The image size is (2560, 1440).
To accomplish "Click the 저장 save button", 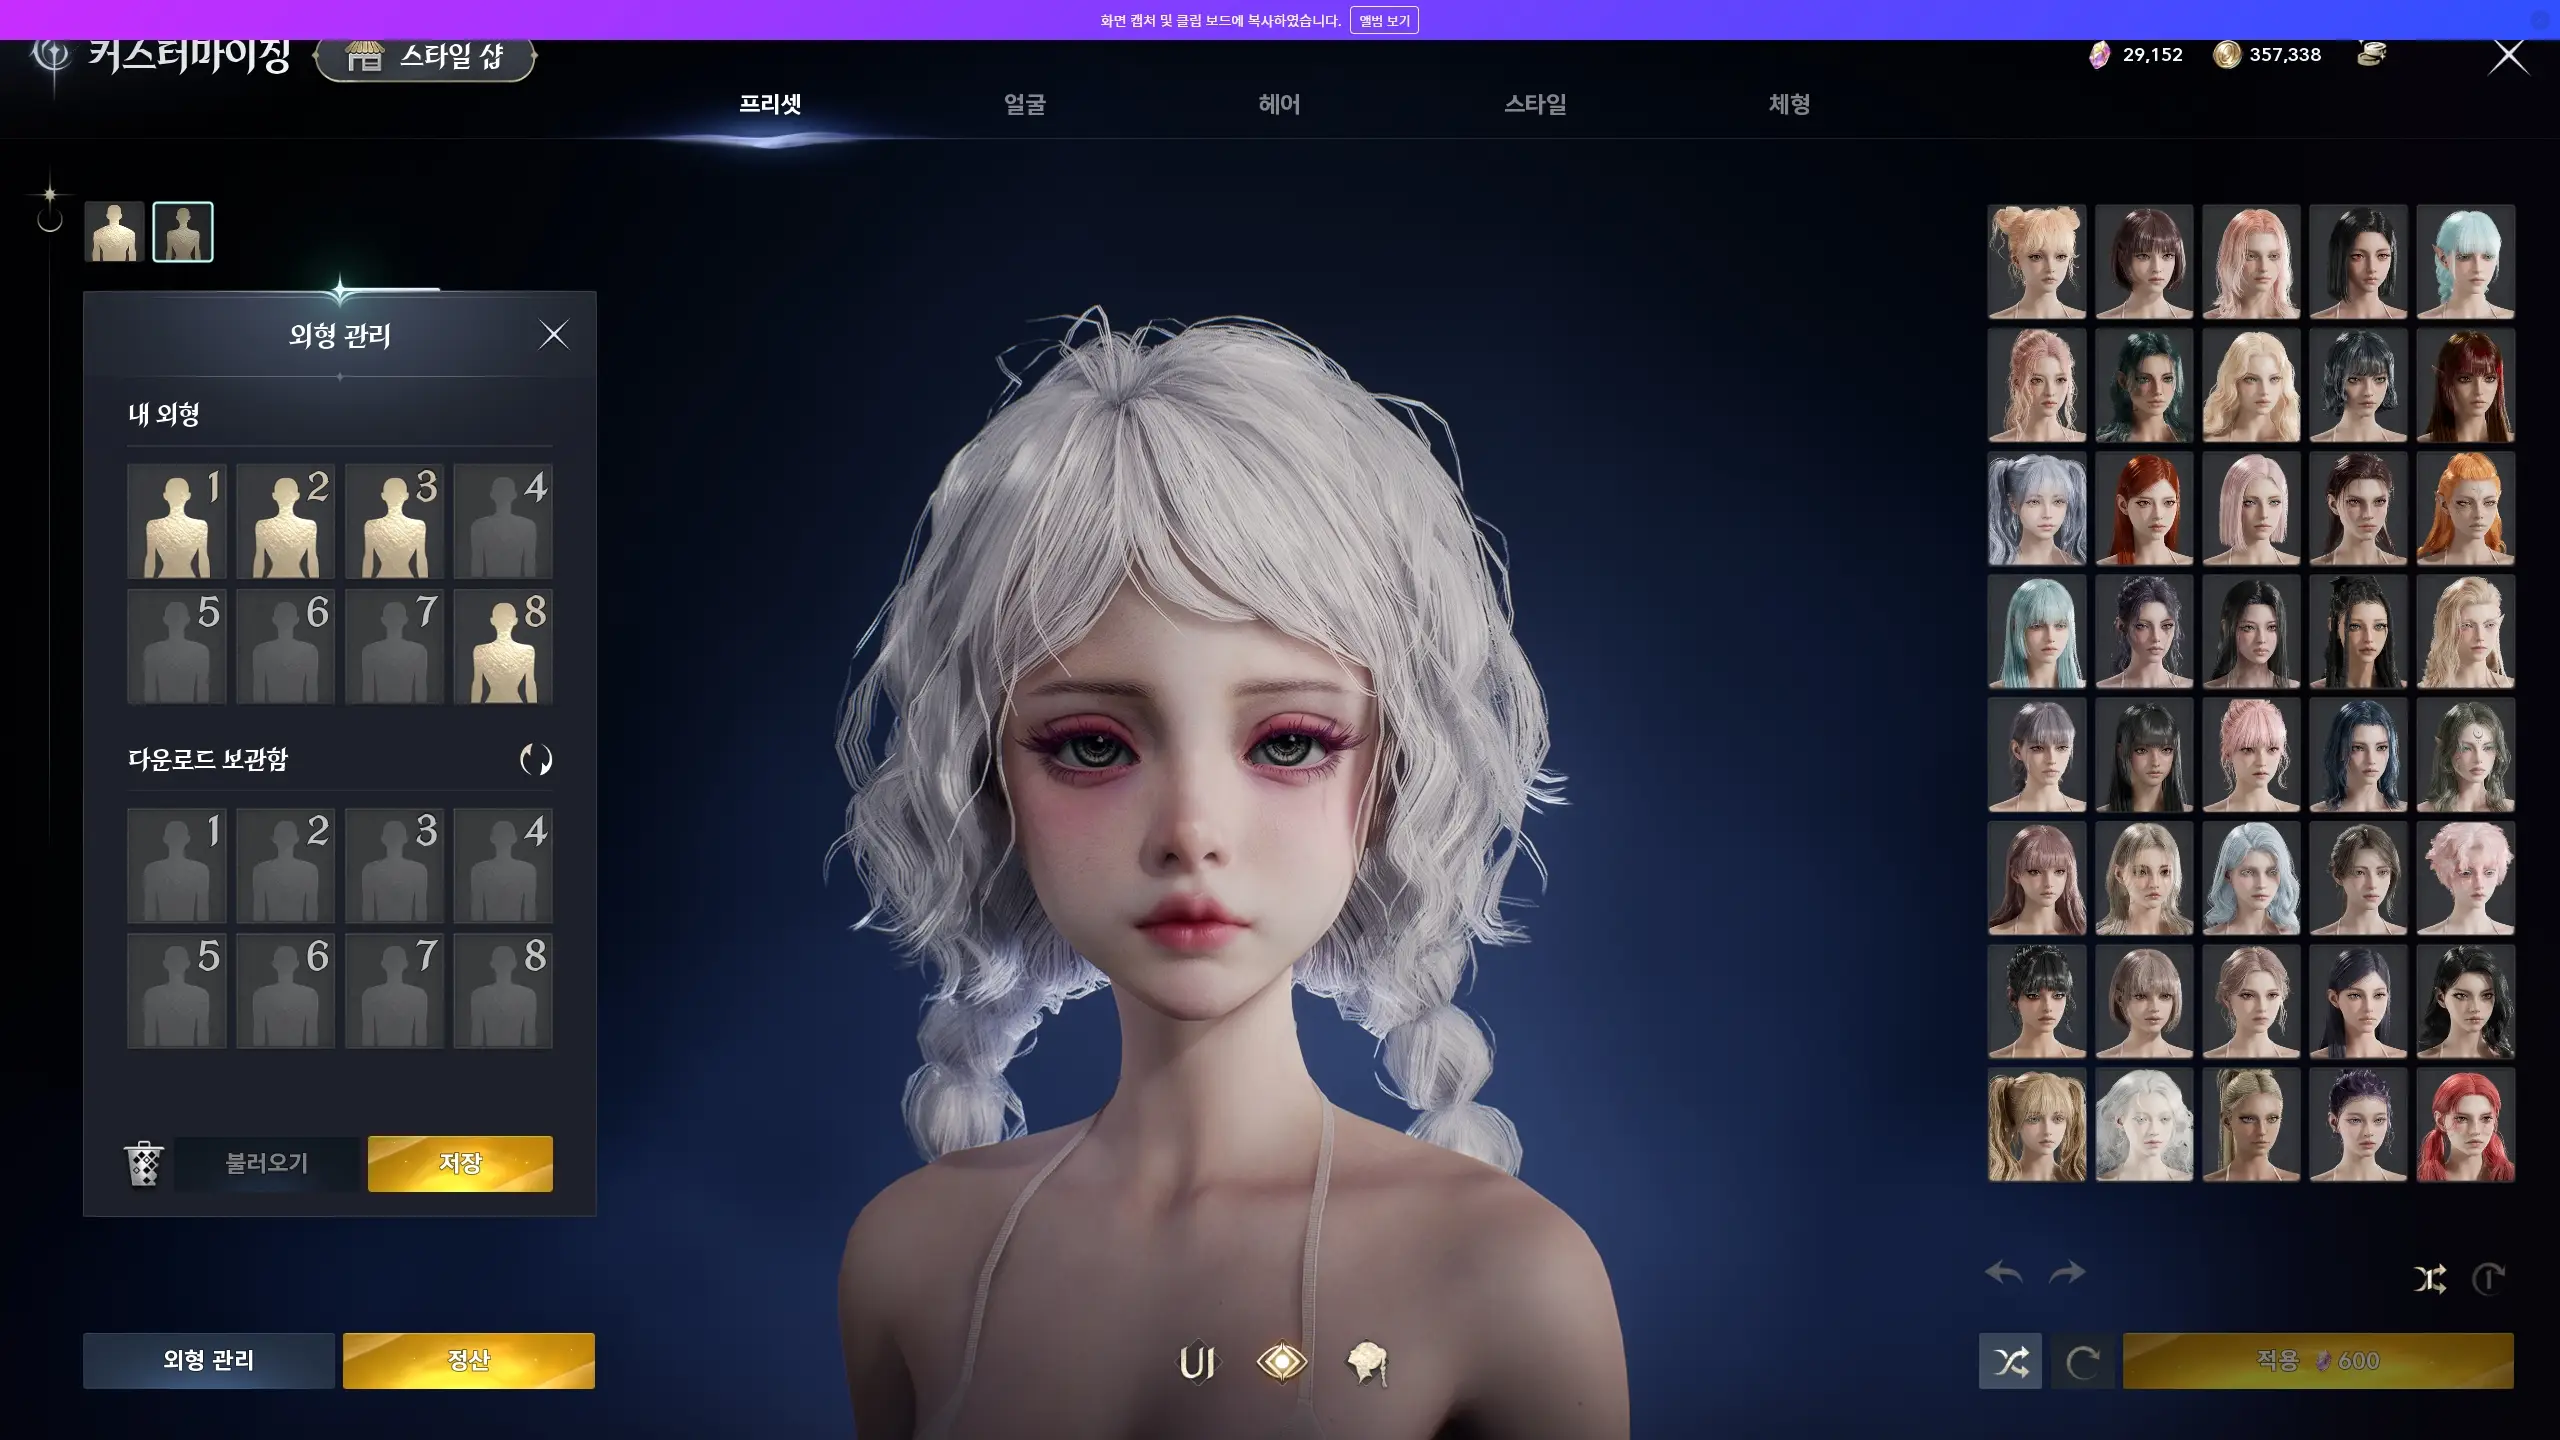I will coord(460,1164).
